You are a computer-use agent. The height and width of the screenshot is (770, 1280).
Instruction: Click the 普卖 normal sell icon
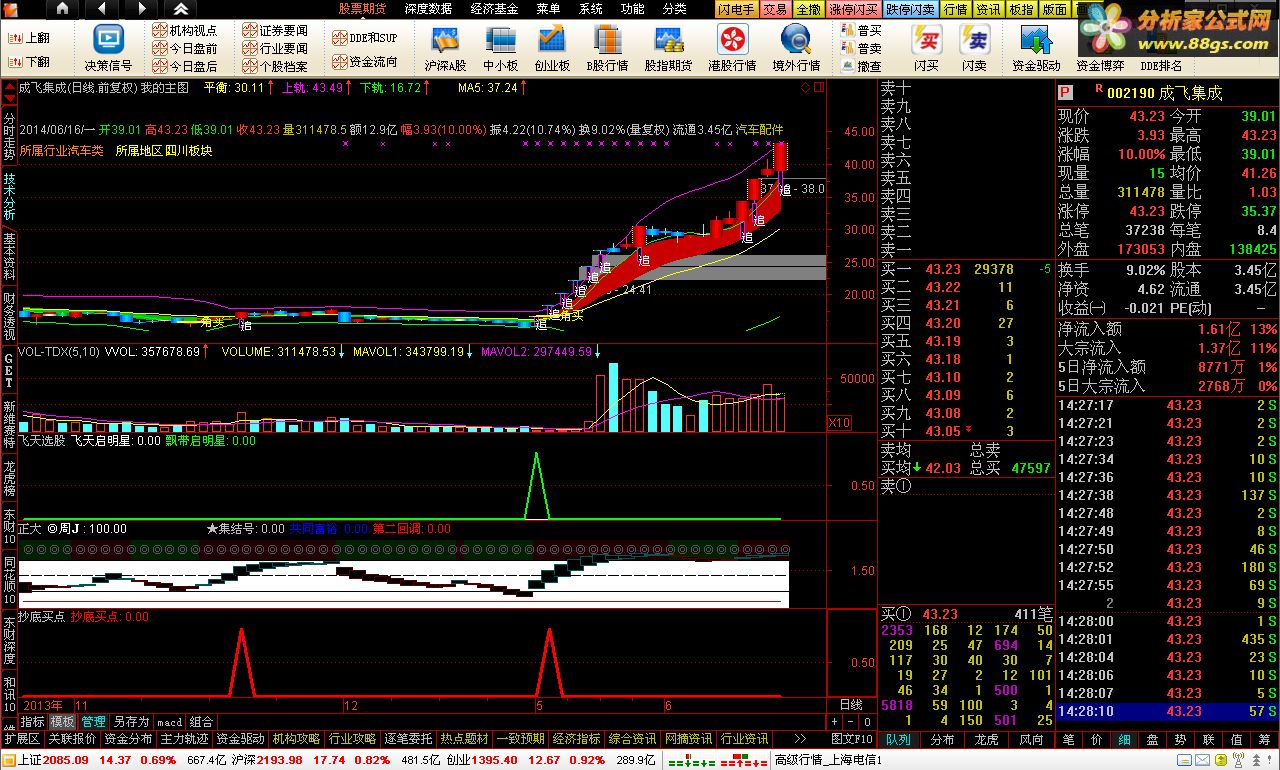point(860,48)
